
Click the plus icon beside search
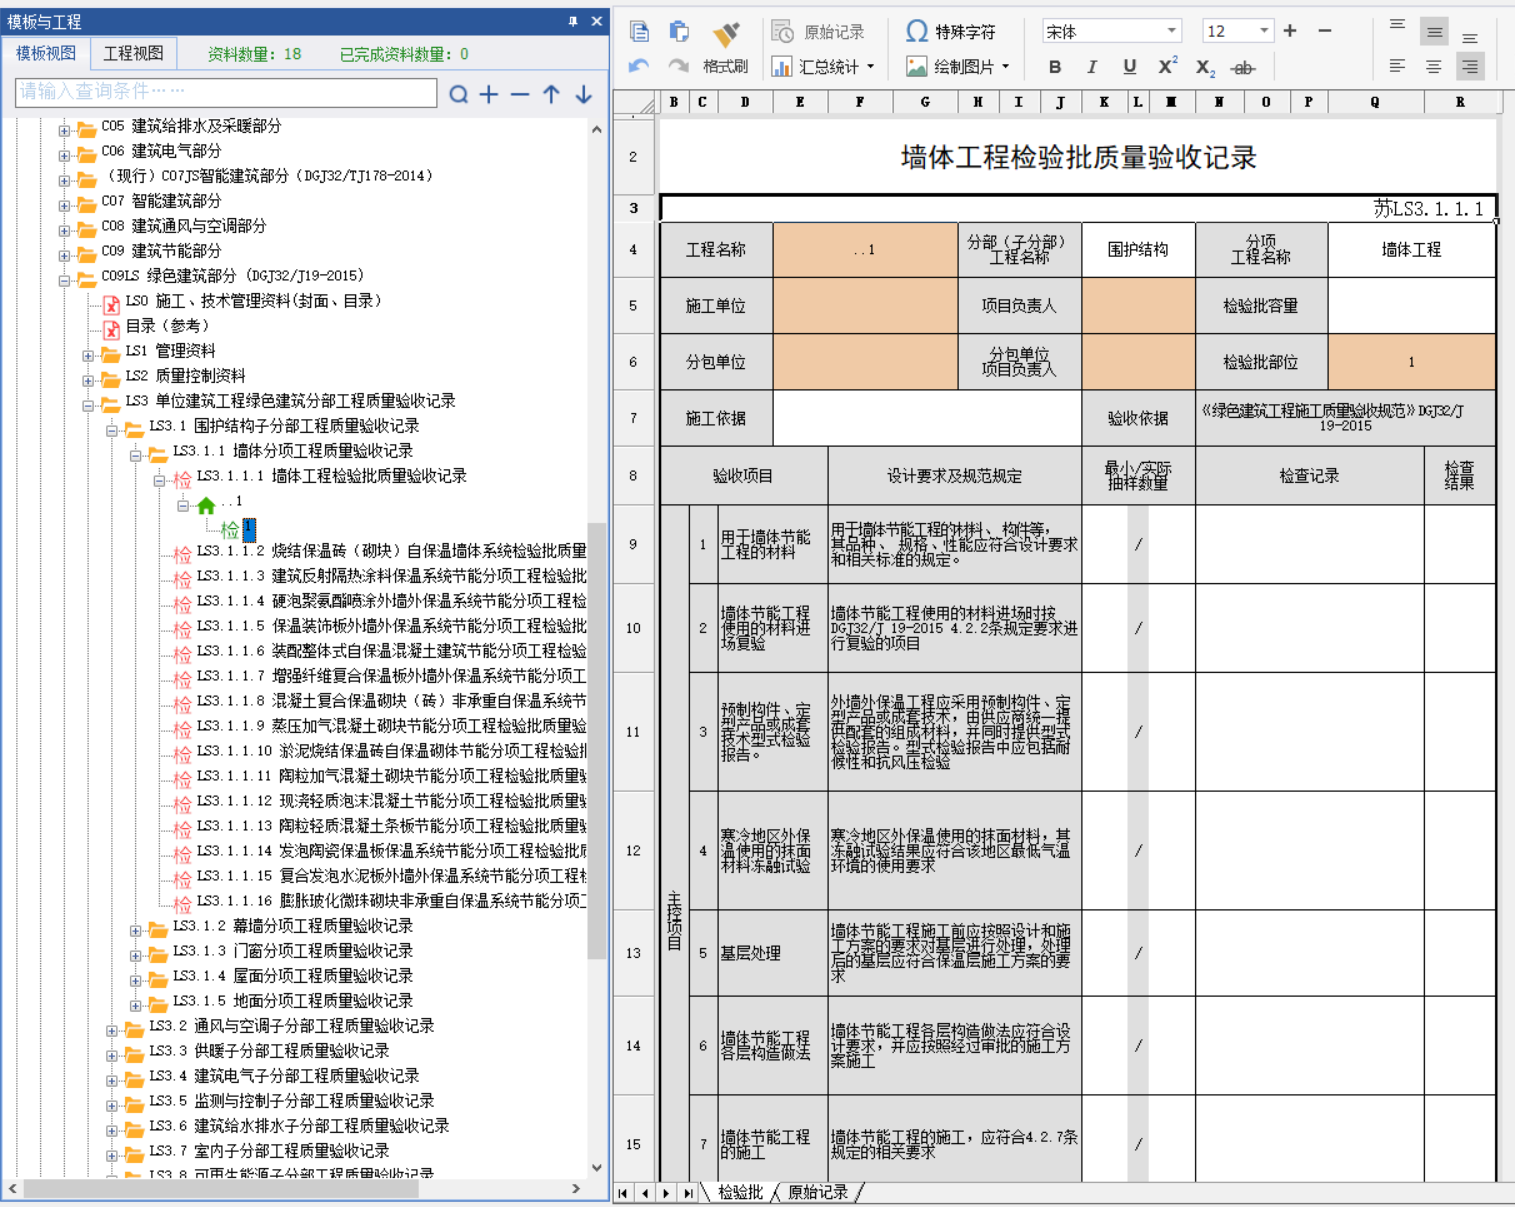coord(489,94)
